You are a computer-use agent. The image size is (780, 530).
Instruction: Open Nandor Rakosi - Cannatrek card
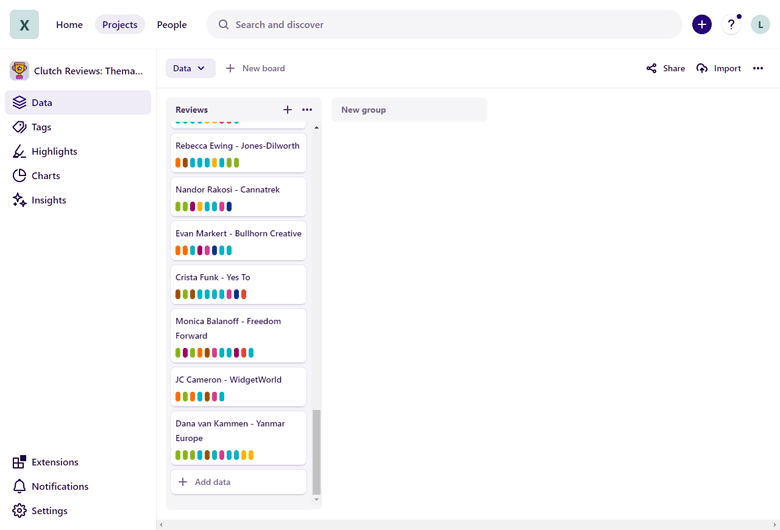(238, 197)
